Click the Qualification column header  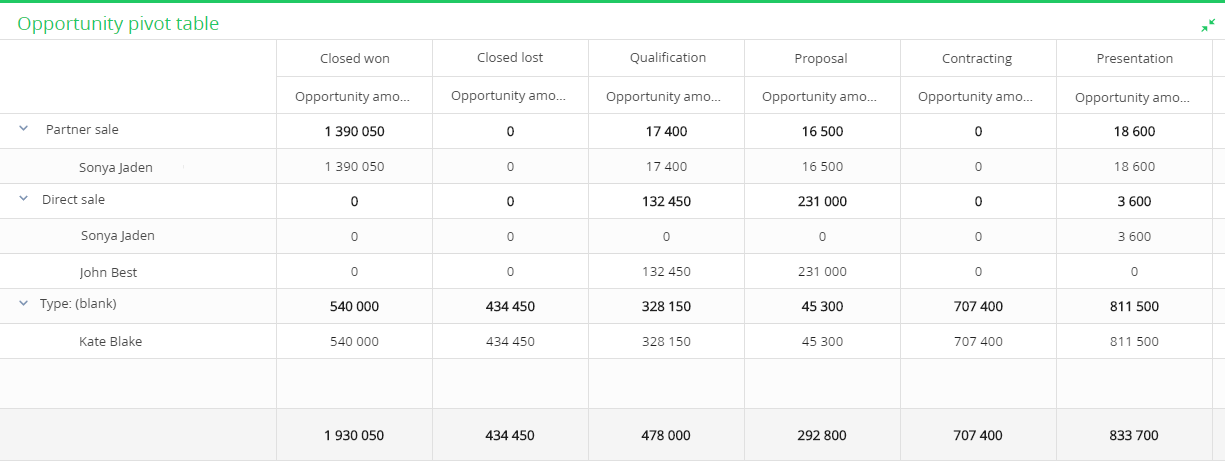(668, 57)
